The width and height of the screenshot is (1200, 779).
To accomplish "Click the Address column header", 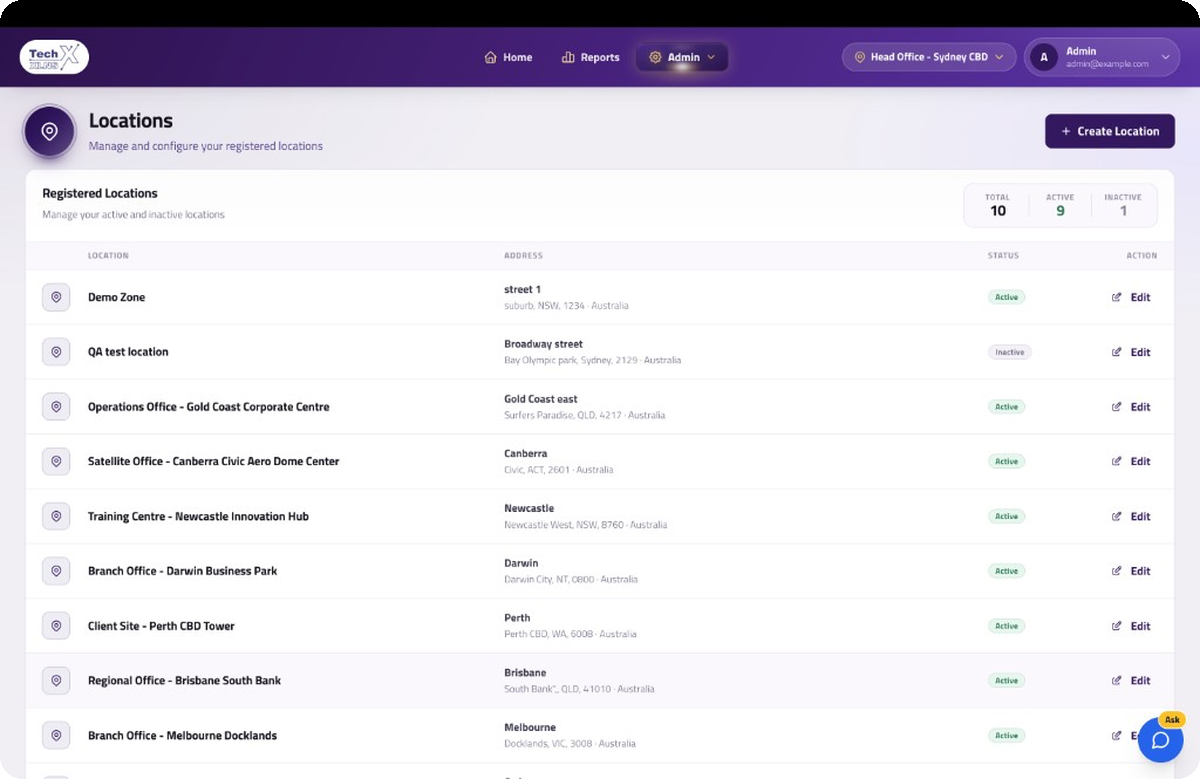I will click(x=523, y=256).
